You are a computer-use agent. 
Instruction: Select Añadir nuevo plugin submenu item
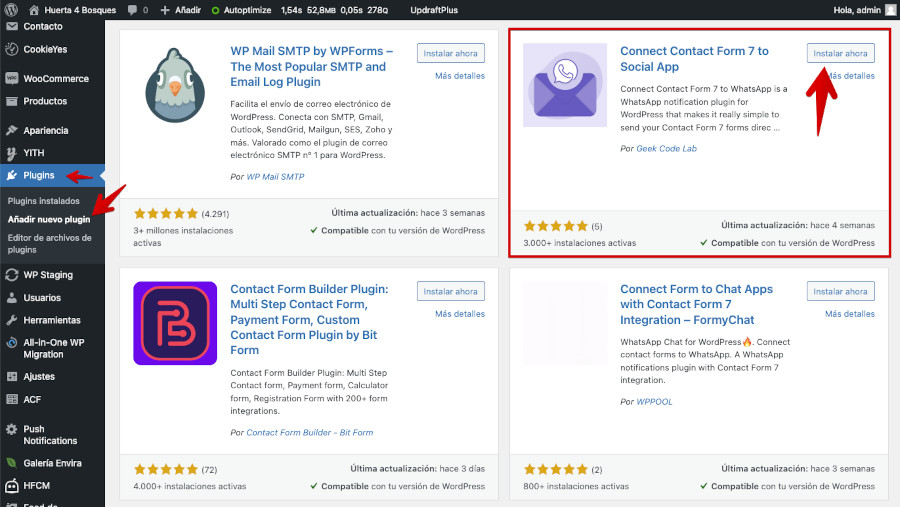pos(49,219)
